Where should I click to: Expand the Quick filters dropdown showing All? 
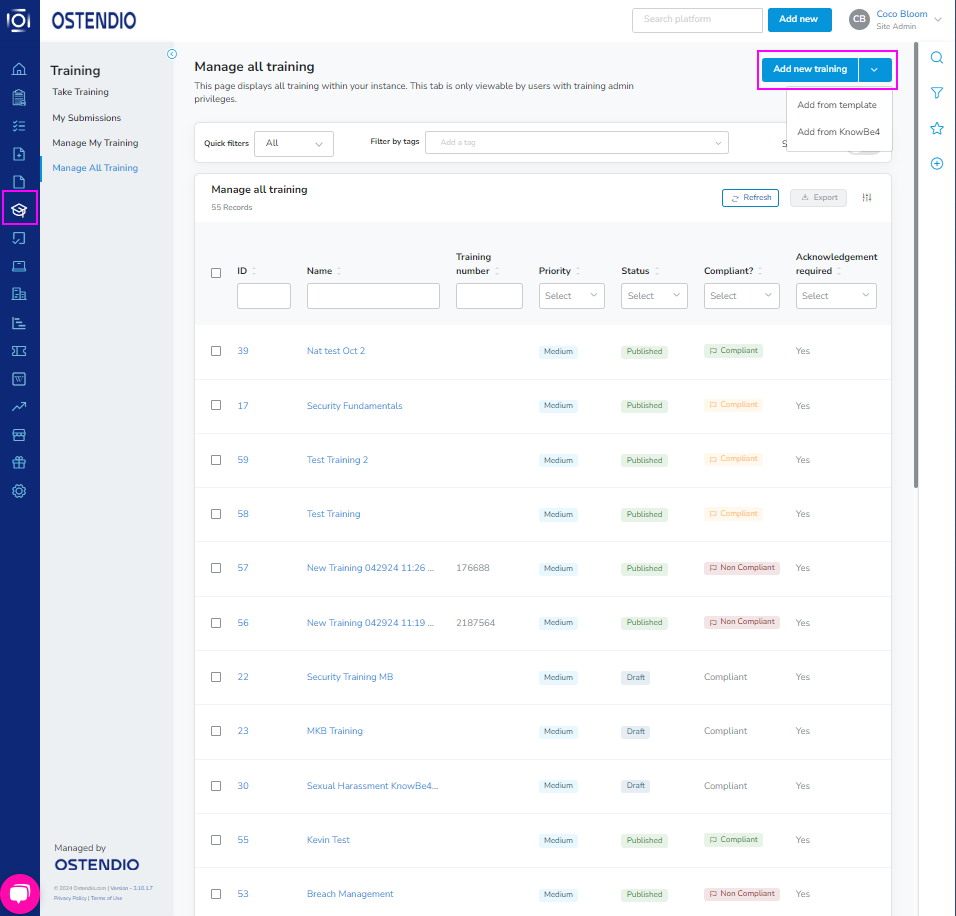(x=293, y=143)
